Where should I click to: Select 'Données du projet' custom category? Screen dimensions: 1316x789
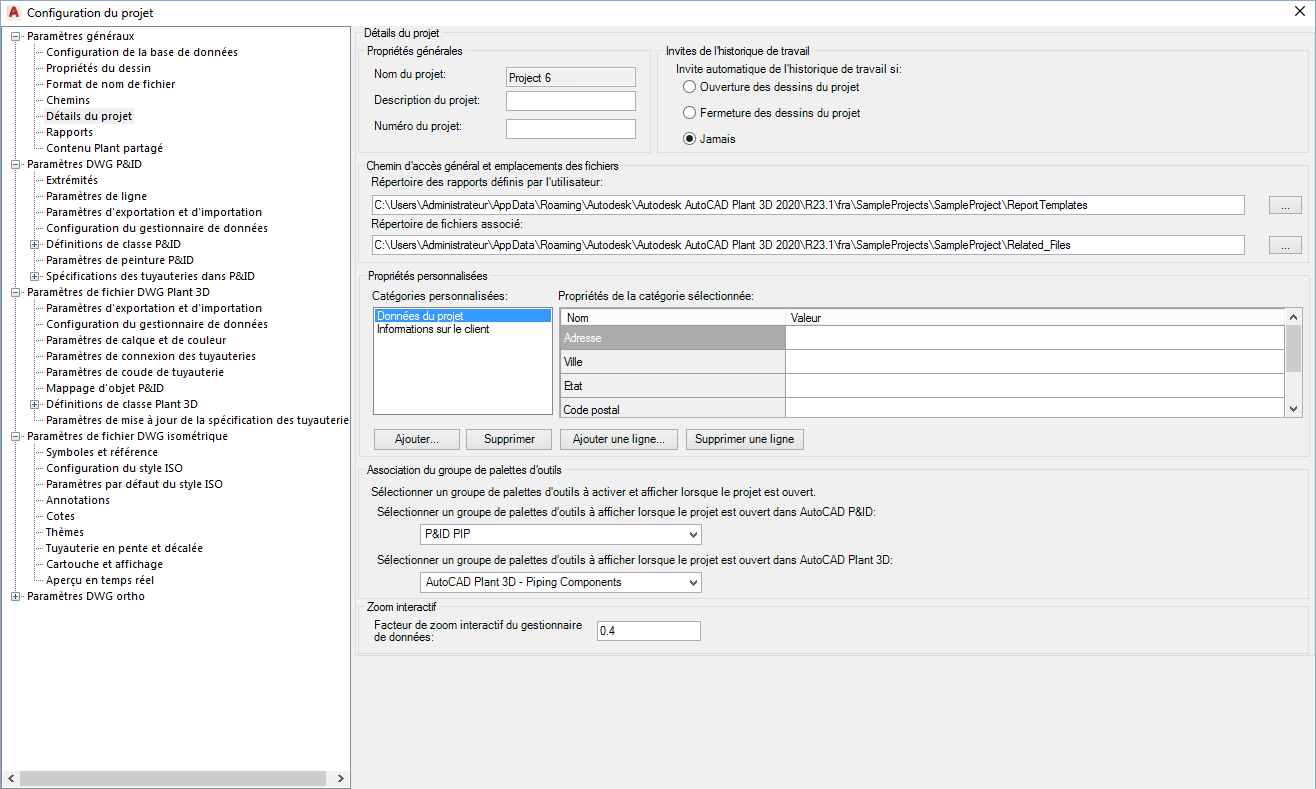[462, 316]
